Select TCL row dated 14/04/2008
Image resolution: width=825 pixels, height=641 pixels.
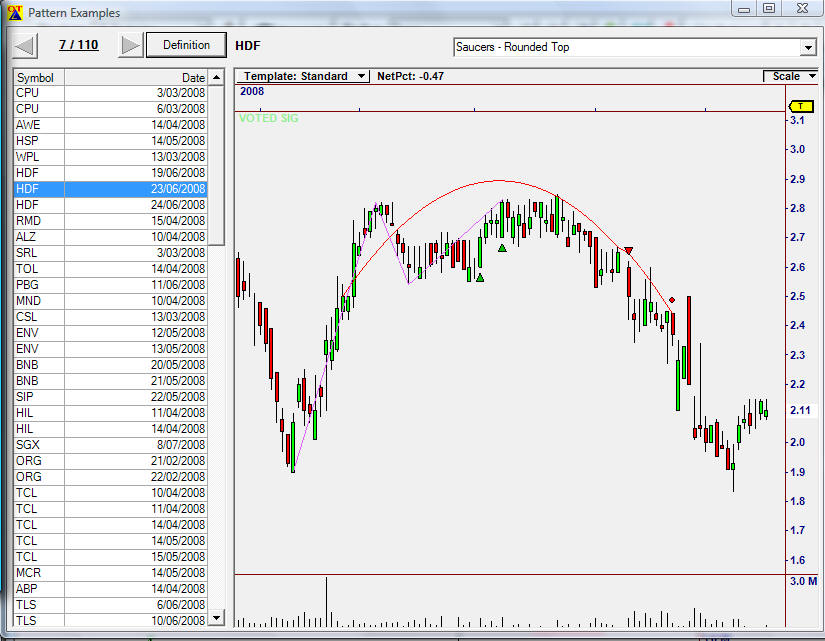pyautogui.click(x=110, y=525)
